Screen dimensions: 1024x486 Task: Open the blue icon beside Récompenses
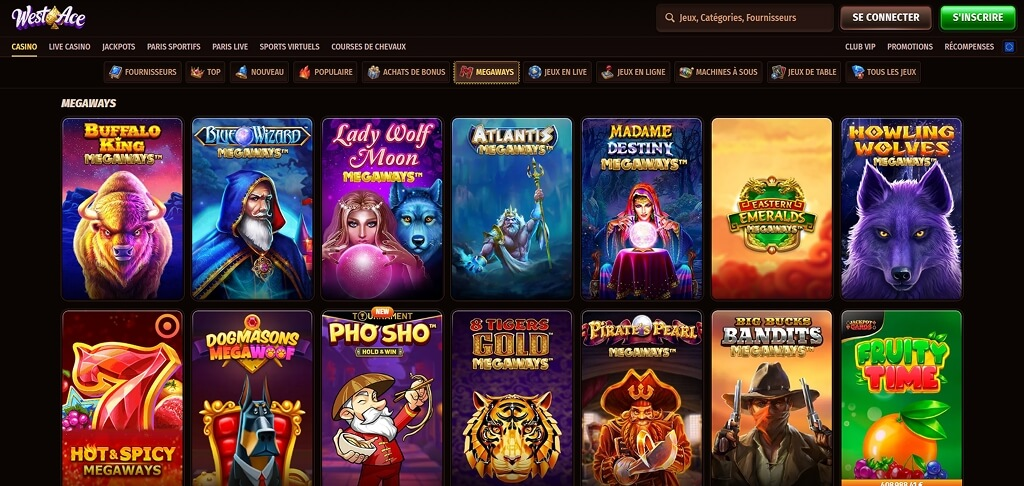tap(1009, 46)
